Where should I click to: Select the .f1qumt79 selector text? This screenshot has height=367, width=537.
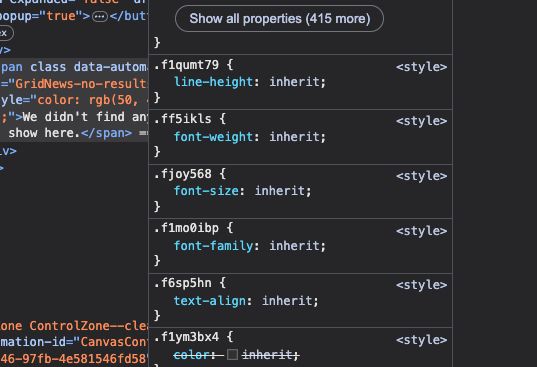pos(186,65)
